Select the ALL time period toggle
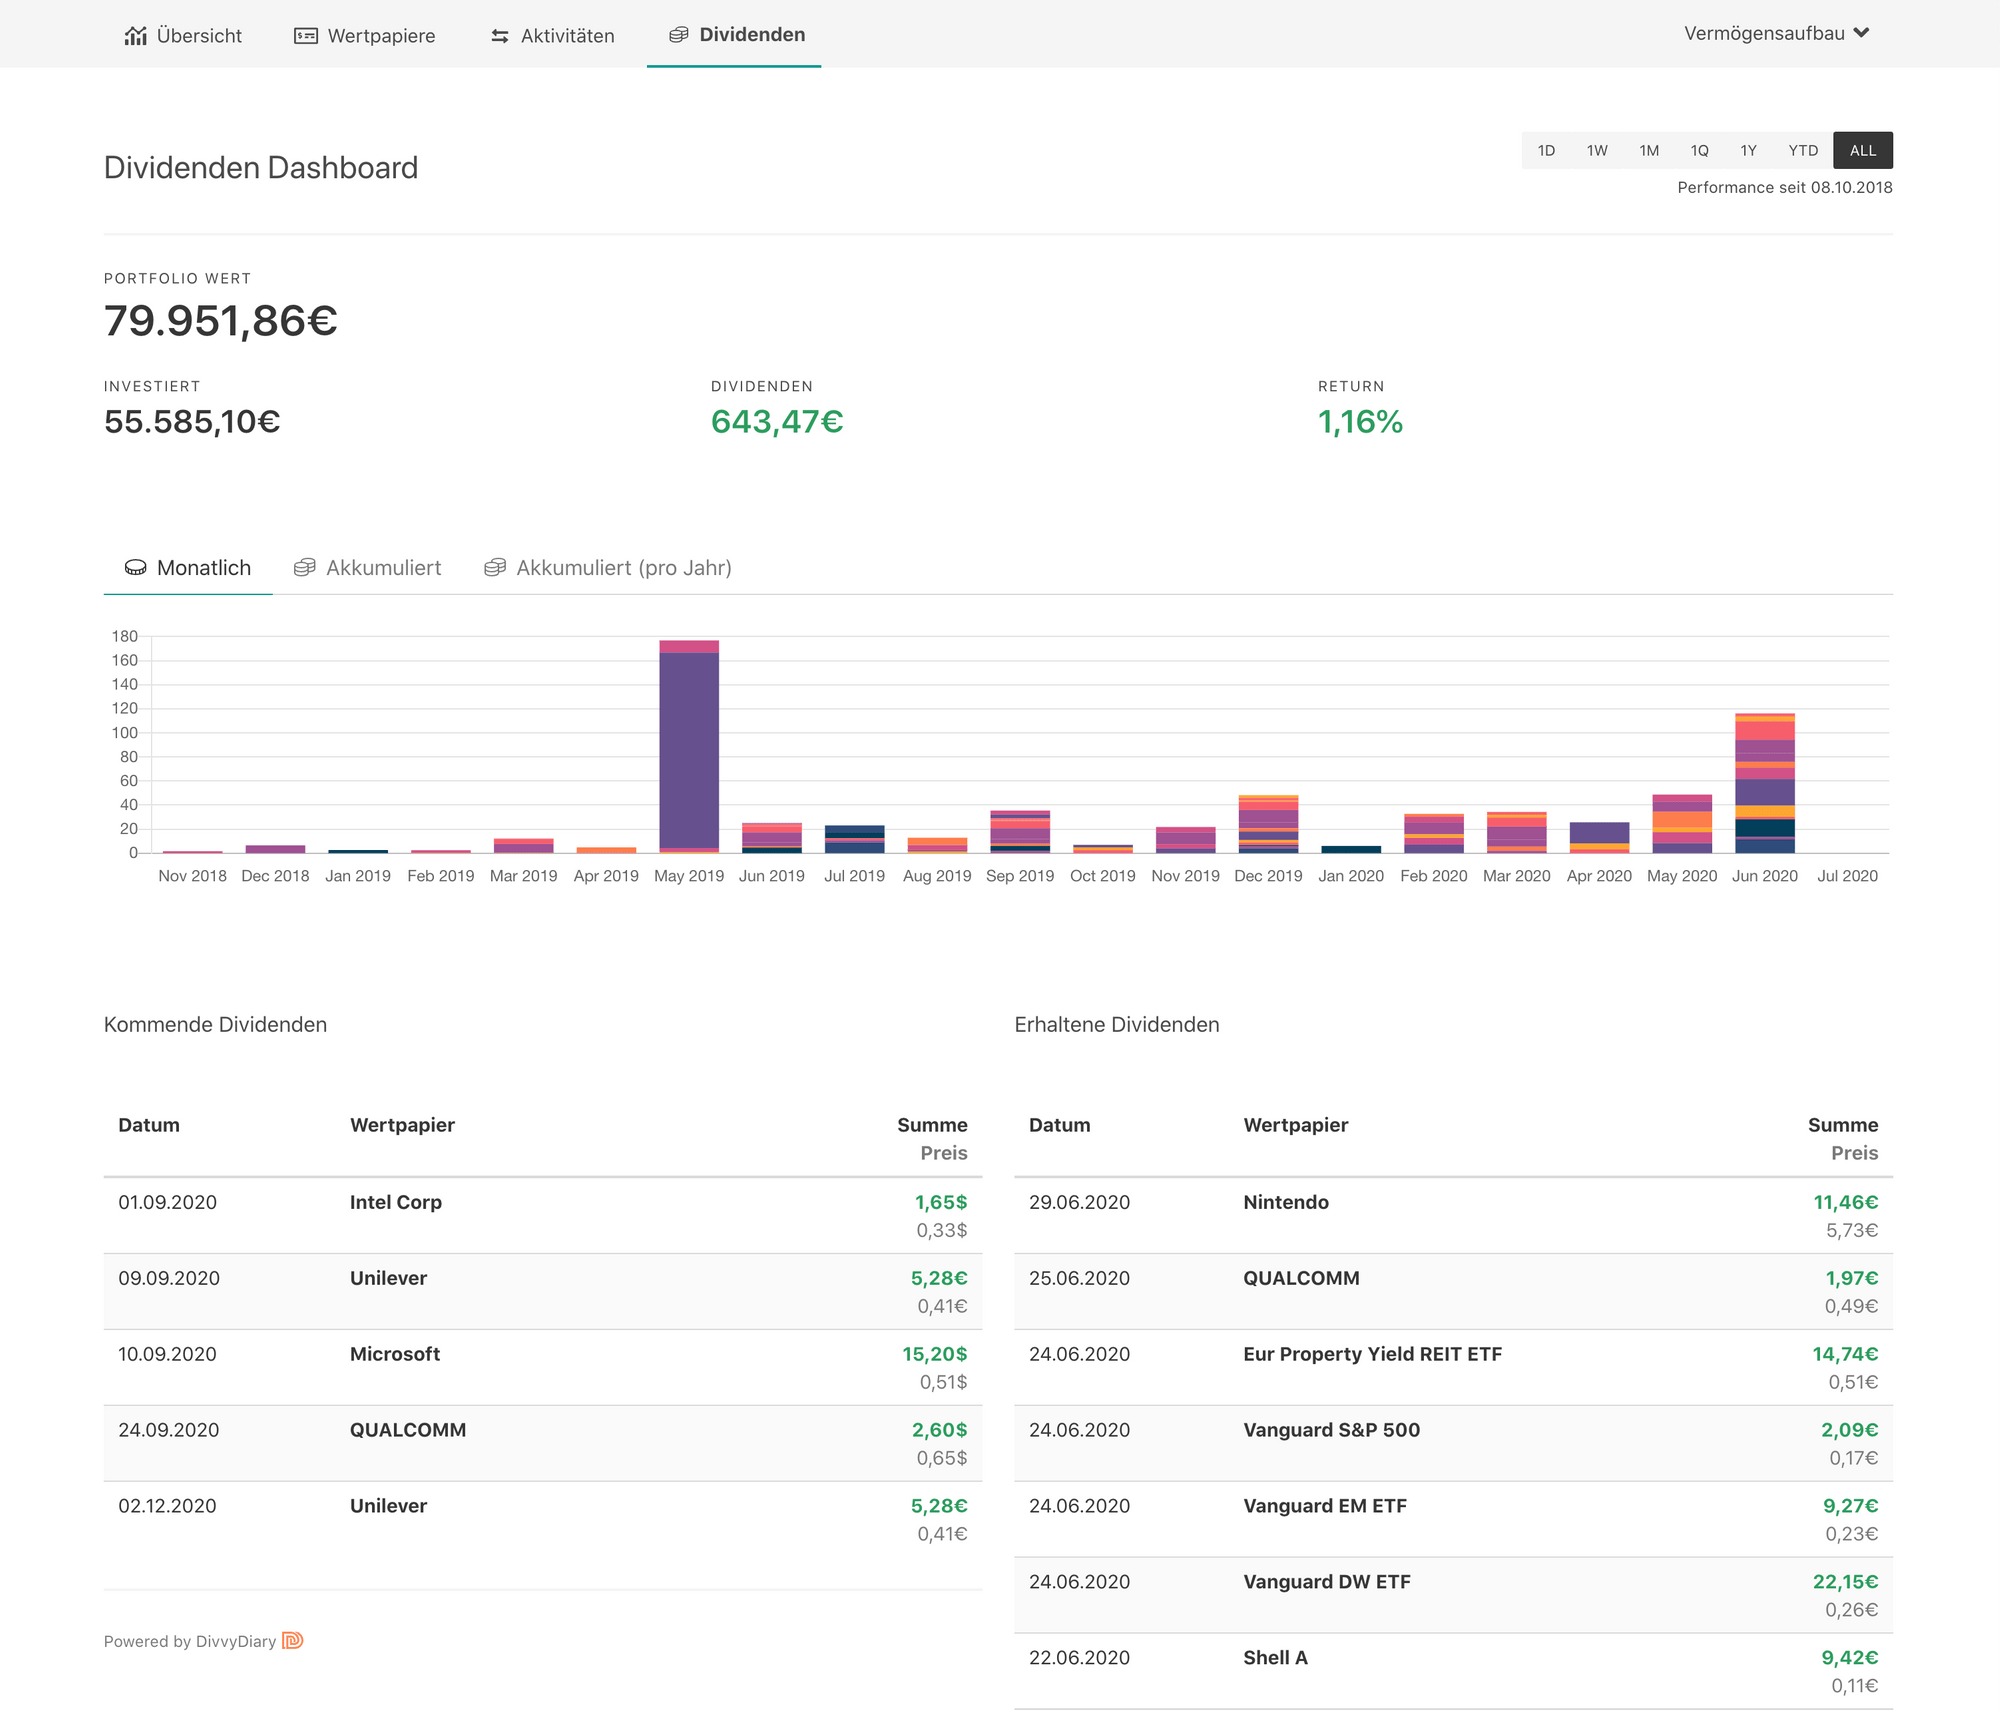This screenshot has height=1710, width=2000. tap(1861, 151)
